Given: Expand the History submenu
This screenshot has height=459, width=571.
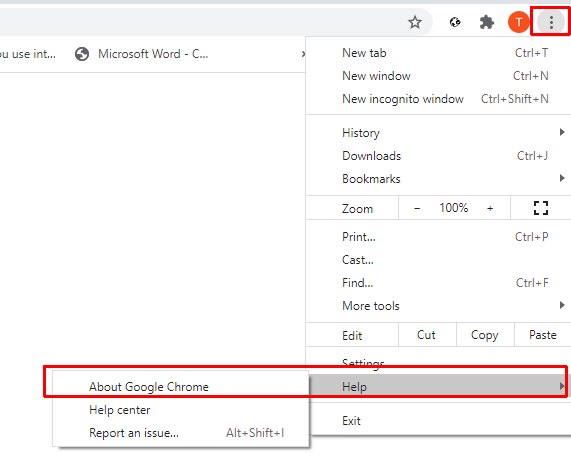Looking at the screenshot, I should [439, 133].
